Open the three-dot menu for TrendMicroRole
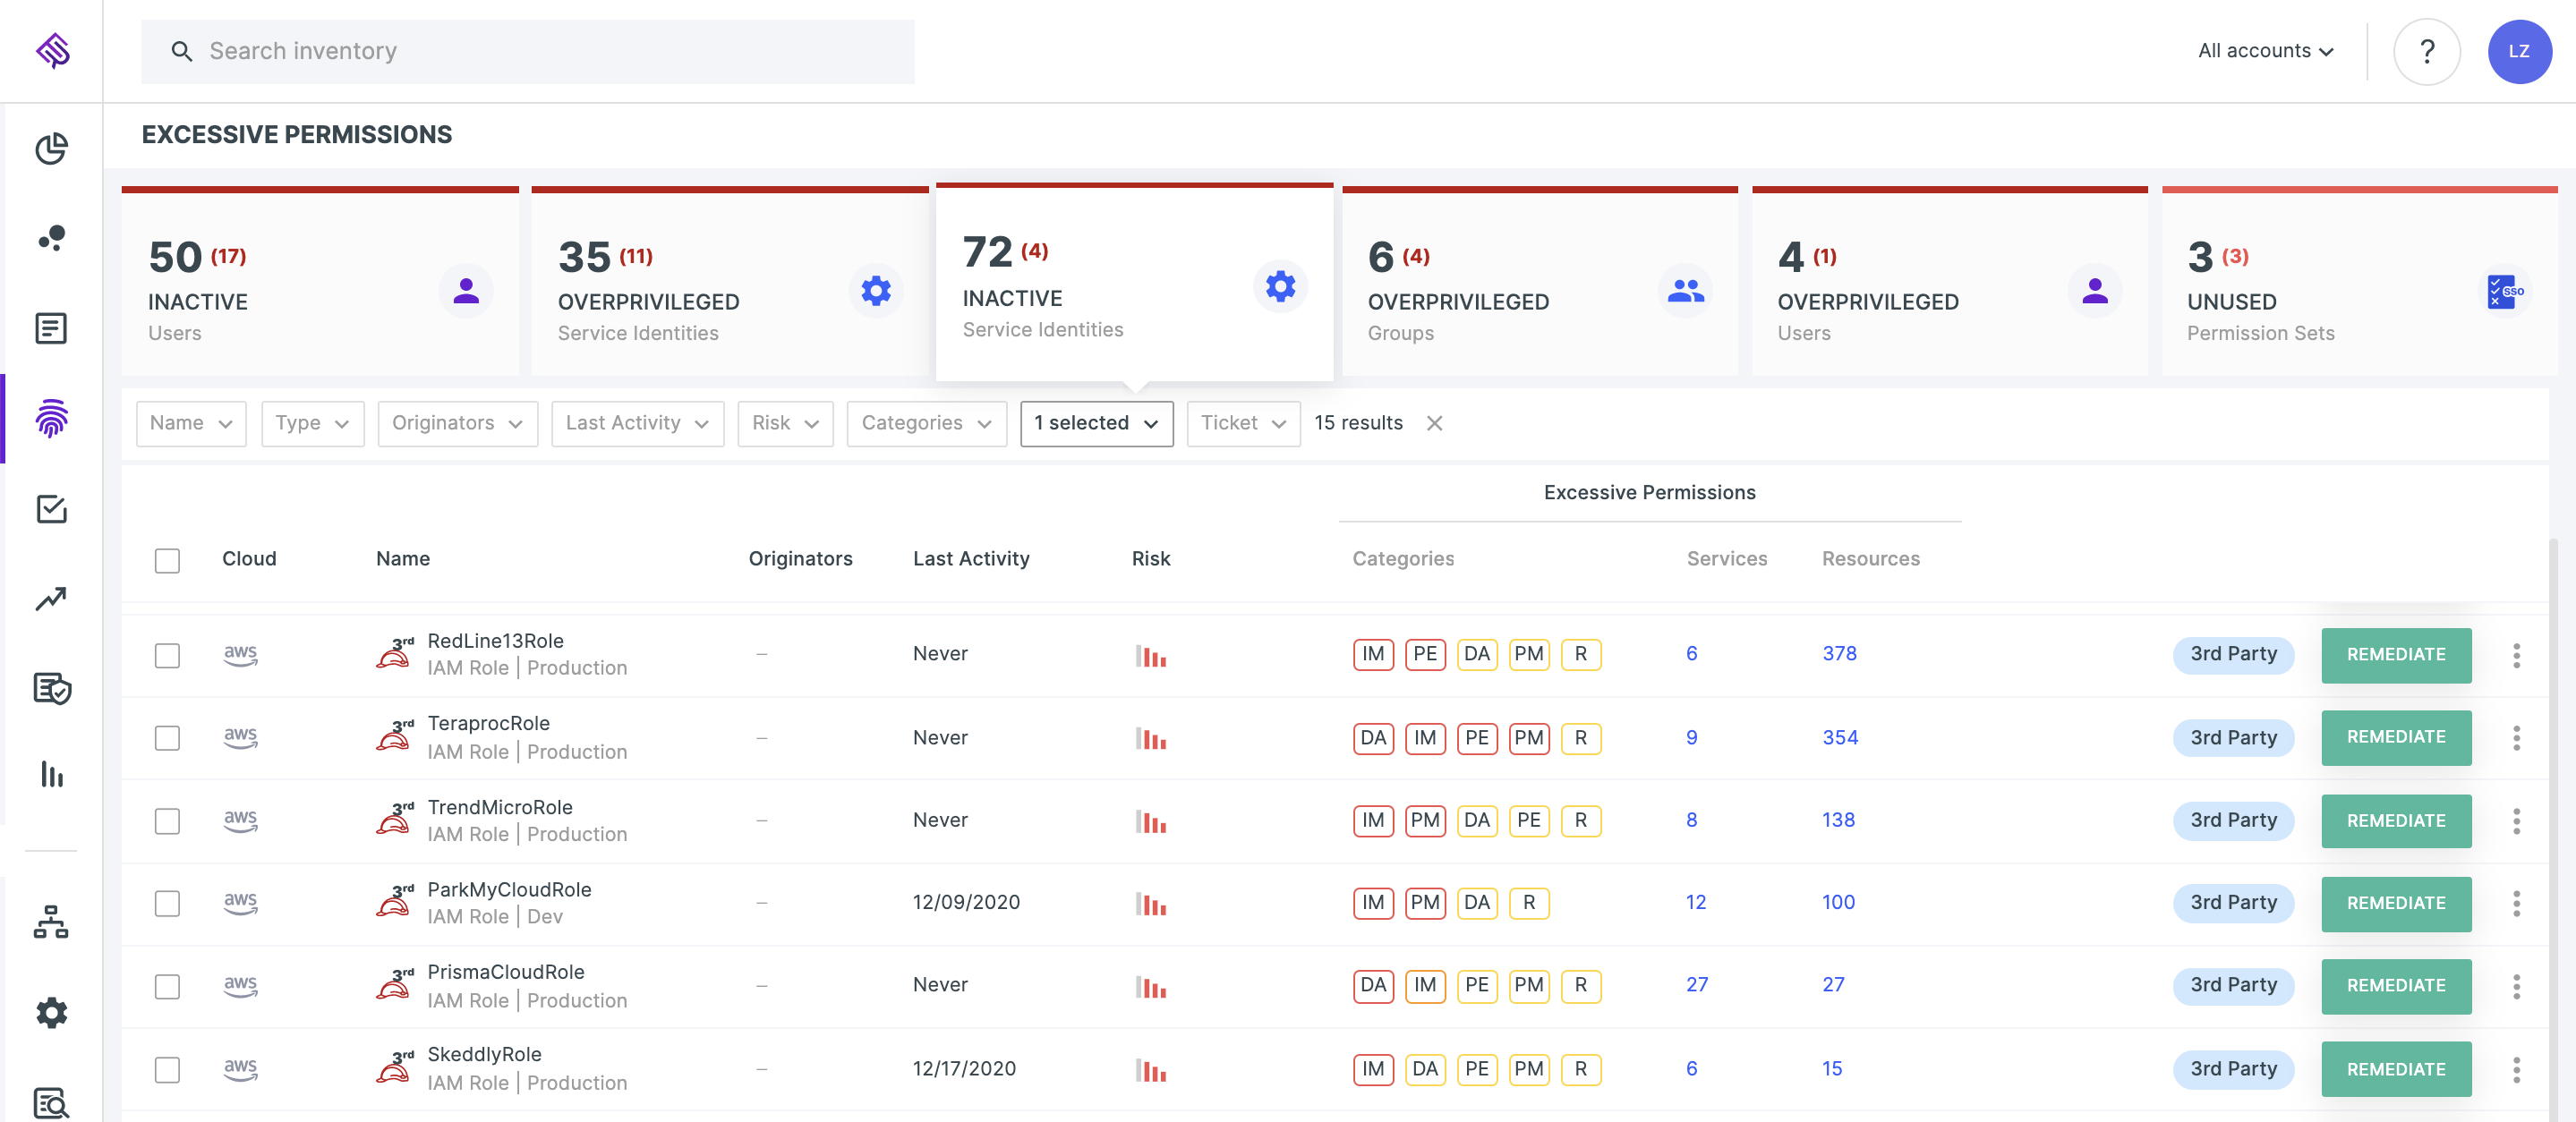Viewport: 2576px width, 1122px height. (2516, 821)
